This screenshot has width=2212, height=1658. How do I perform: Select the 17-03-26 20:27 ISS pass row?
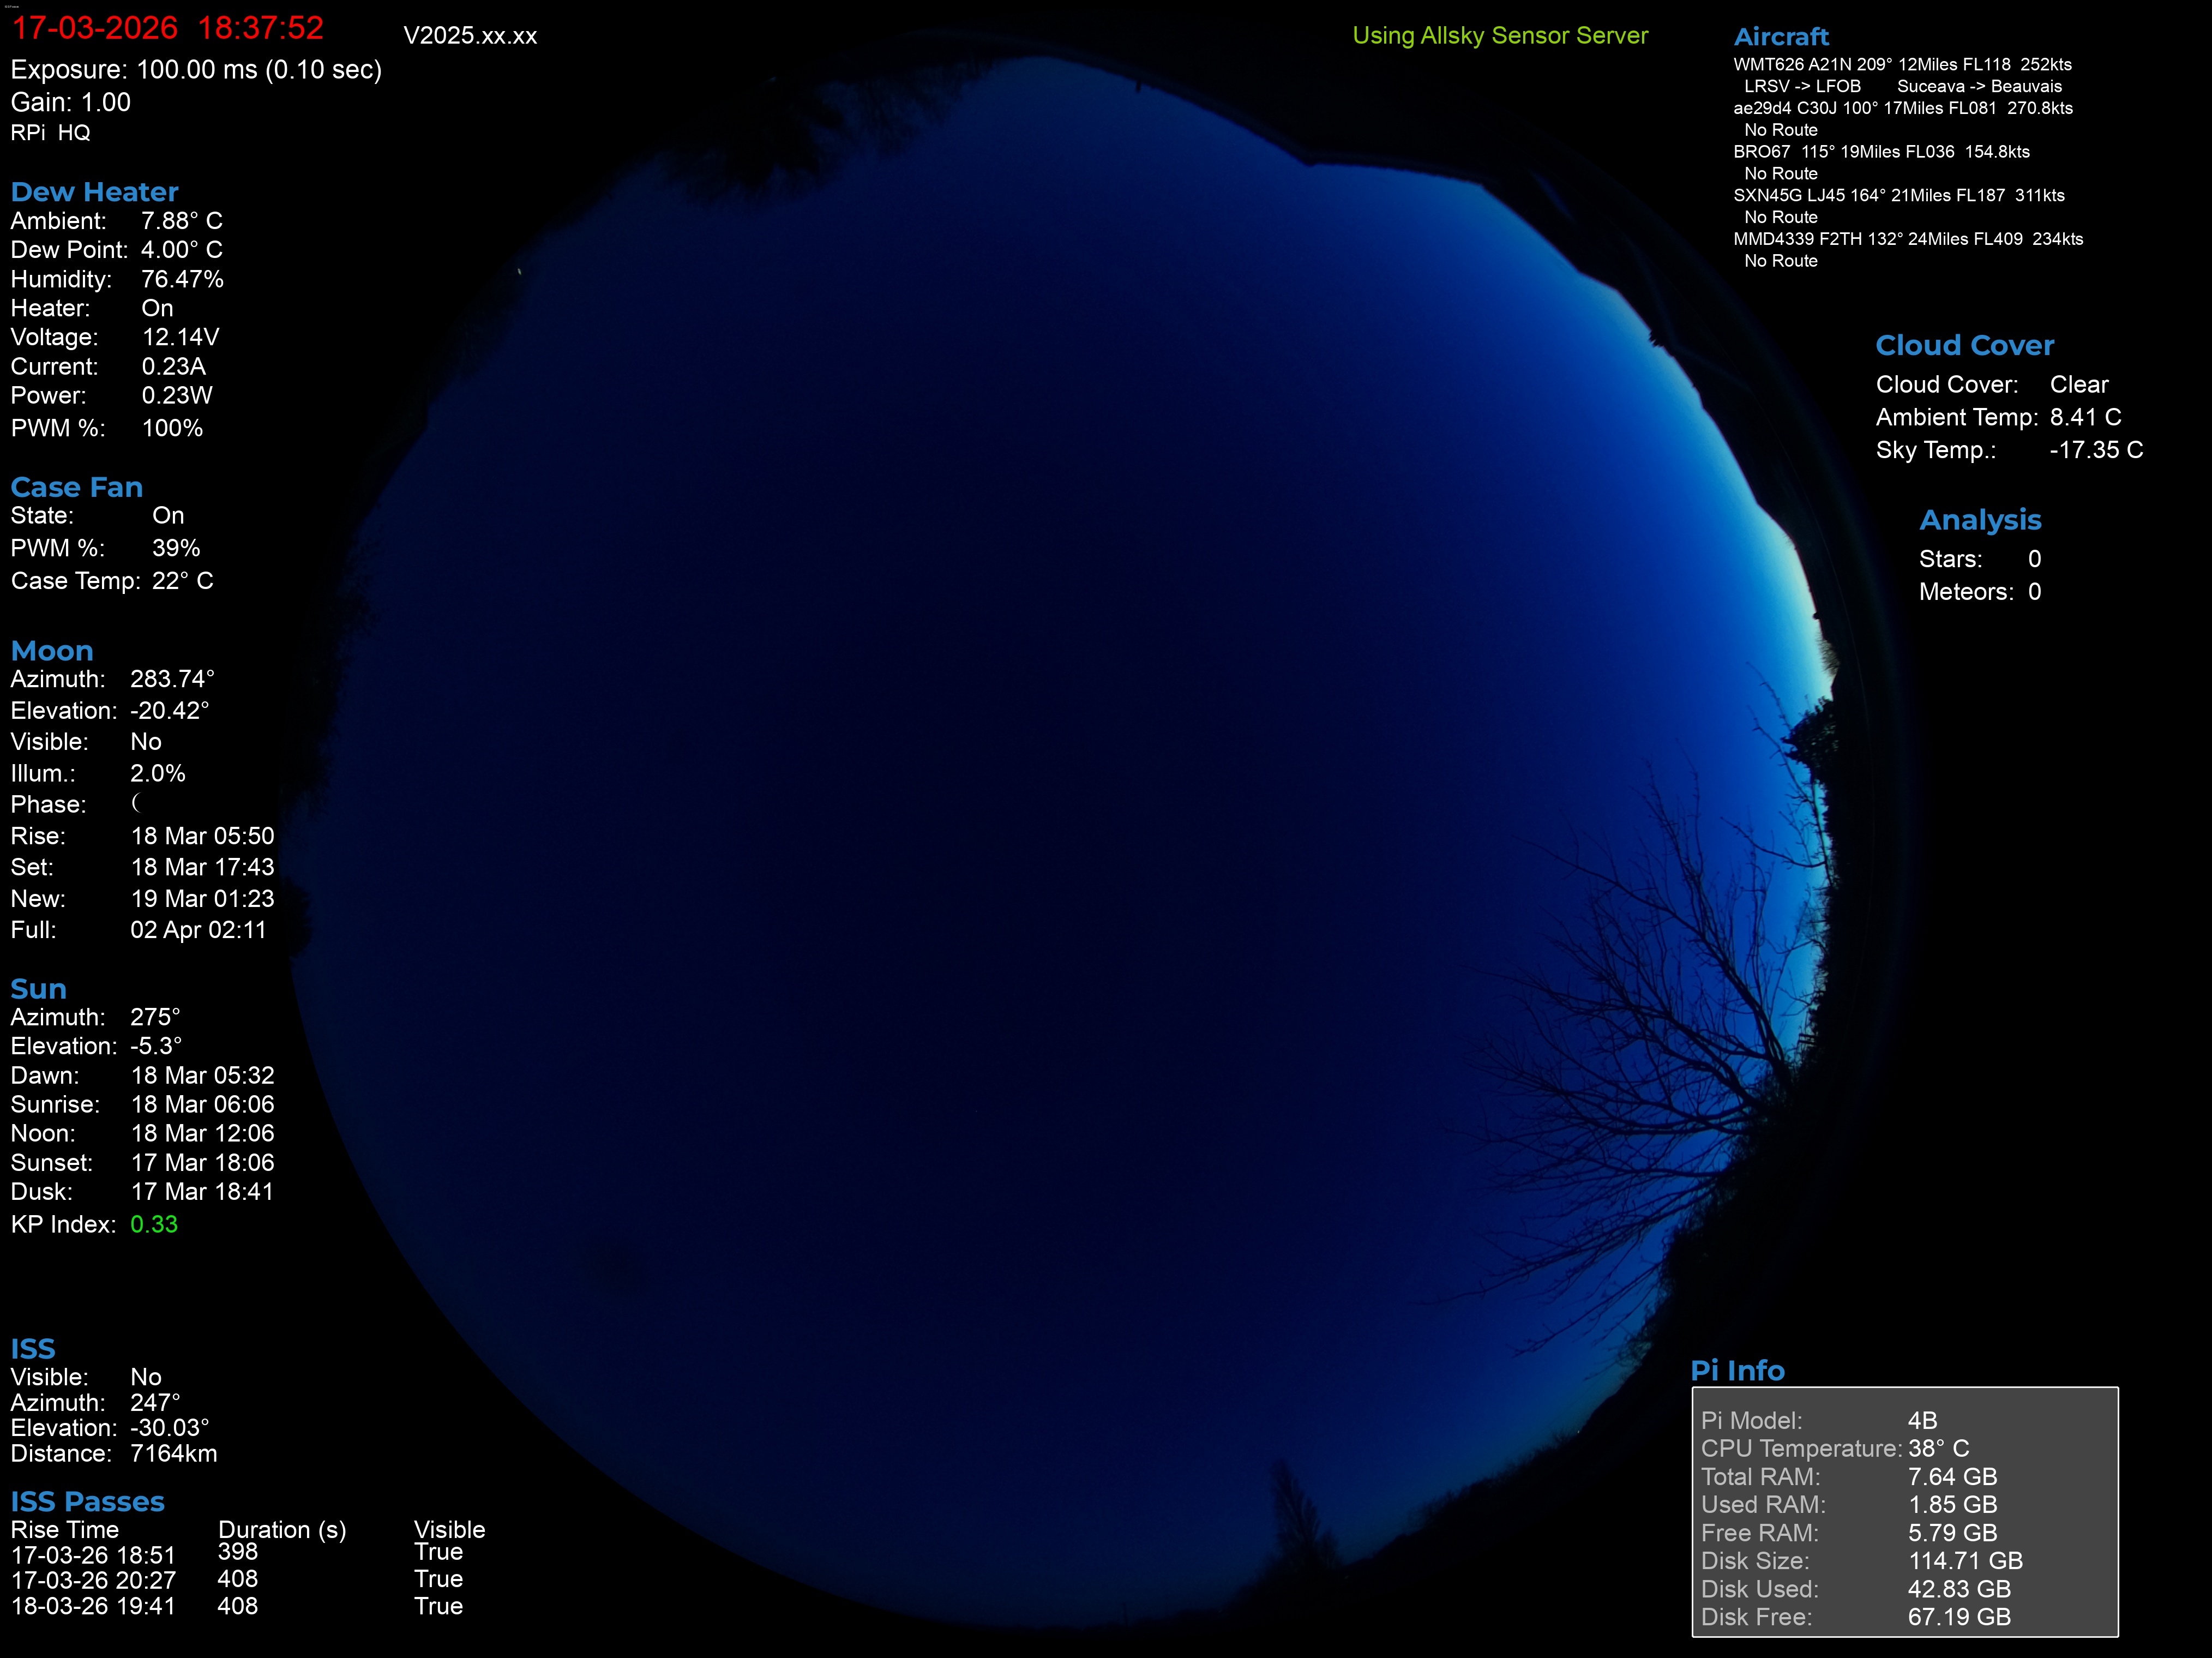tap(94, 1580)
